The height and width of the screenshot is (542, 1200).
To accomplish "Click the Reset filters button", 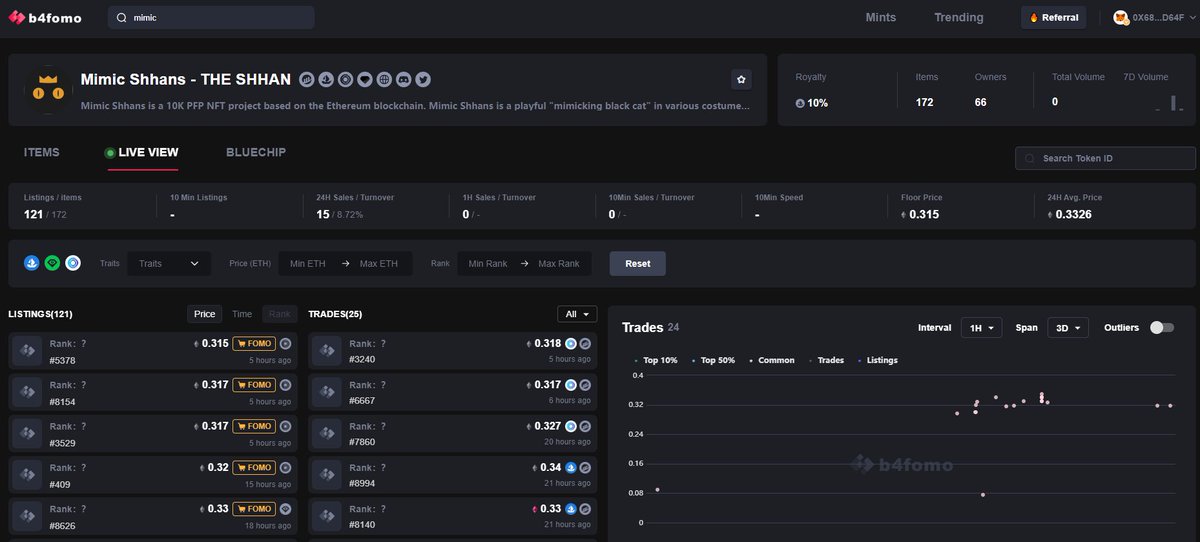I will pos(638,264).
